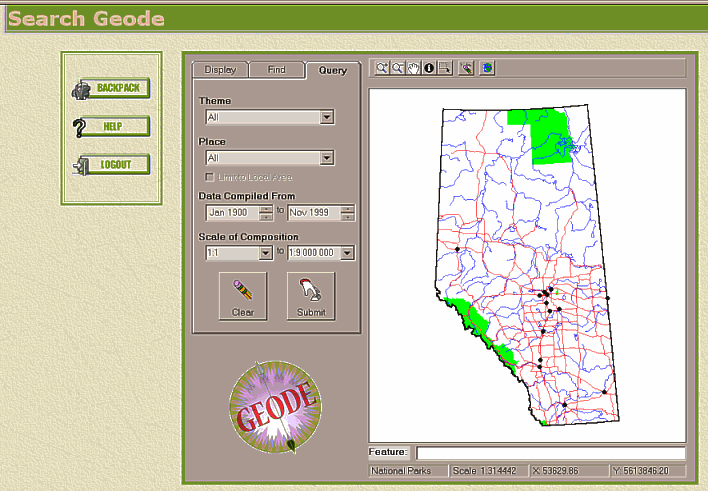Viewport: 708px width, 491px height.
Task: Open the maximum scale 1:9 000 000 dropdown
Action: [x=347, y=253]
